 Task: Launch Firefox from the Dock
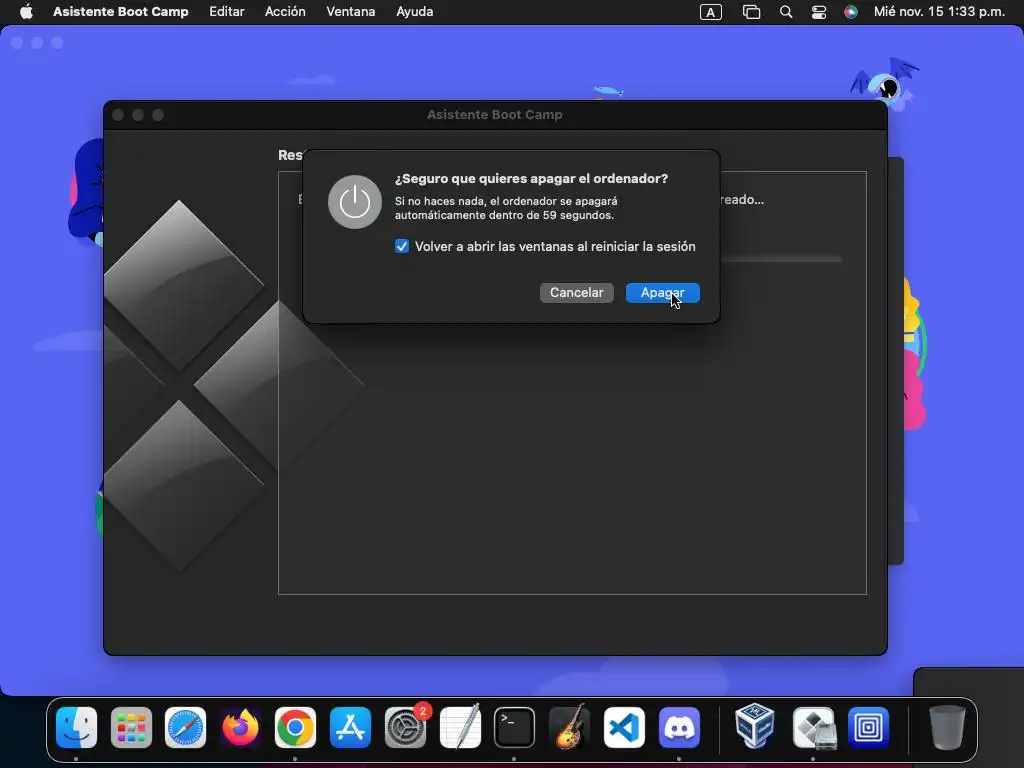tap(240, 727)
